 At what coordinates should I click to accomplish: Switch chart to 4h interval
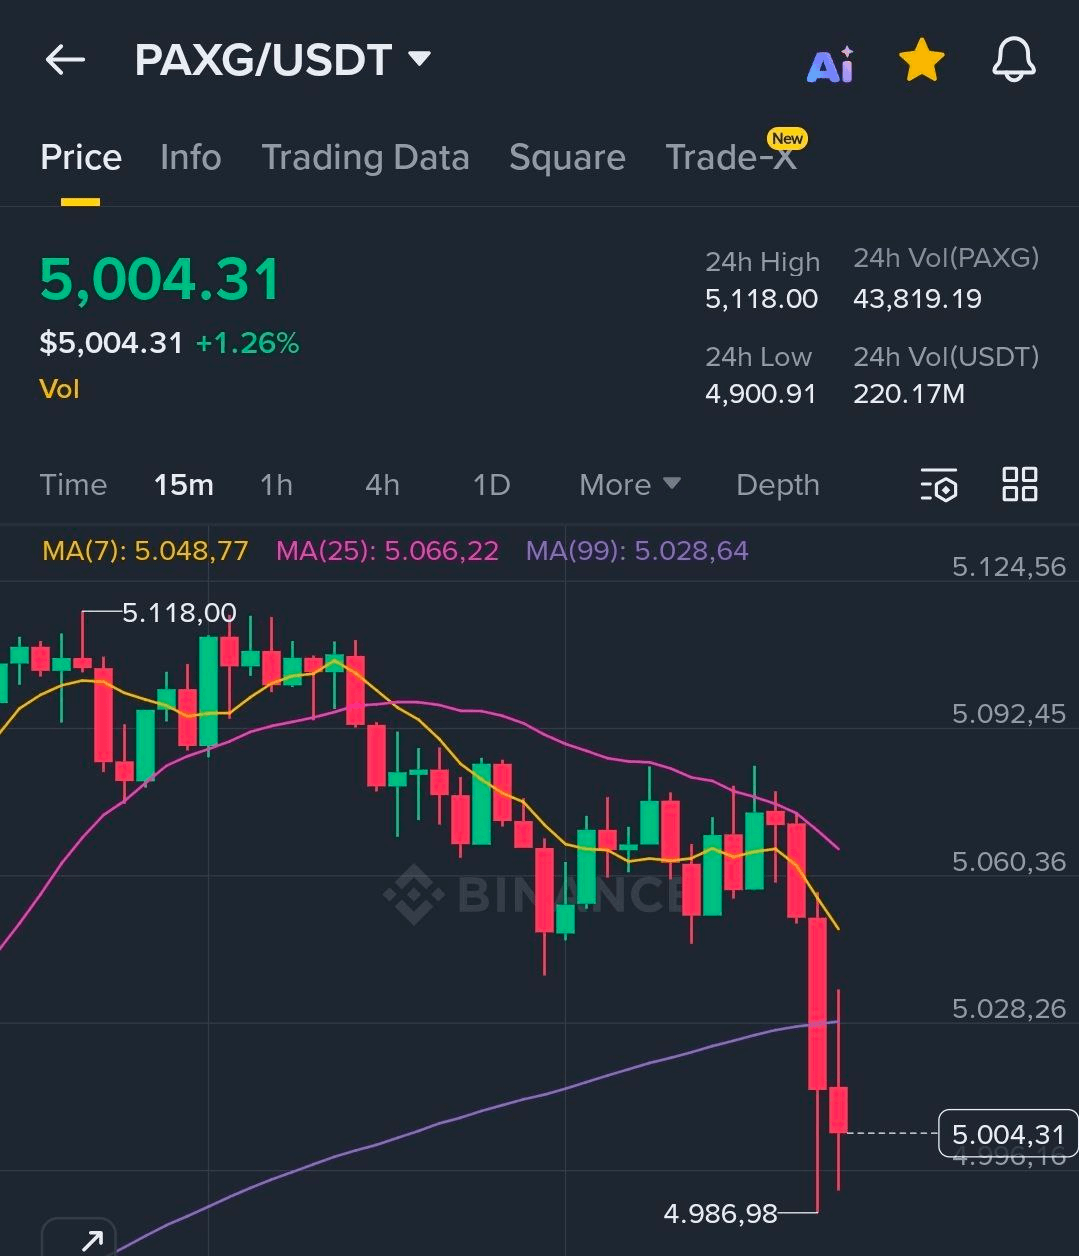(382, 485)
